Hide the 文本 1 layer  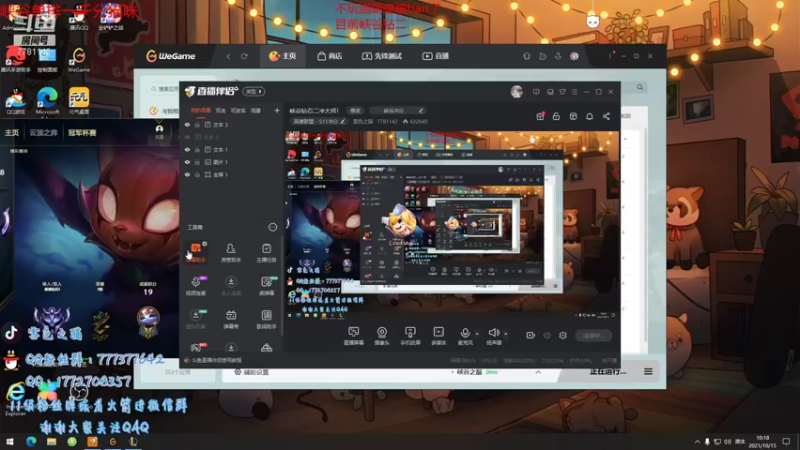[187, 149]
